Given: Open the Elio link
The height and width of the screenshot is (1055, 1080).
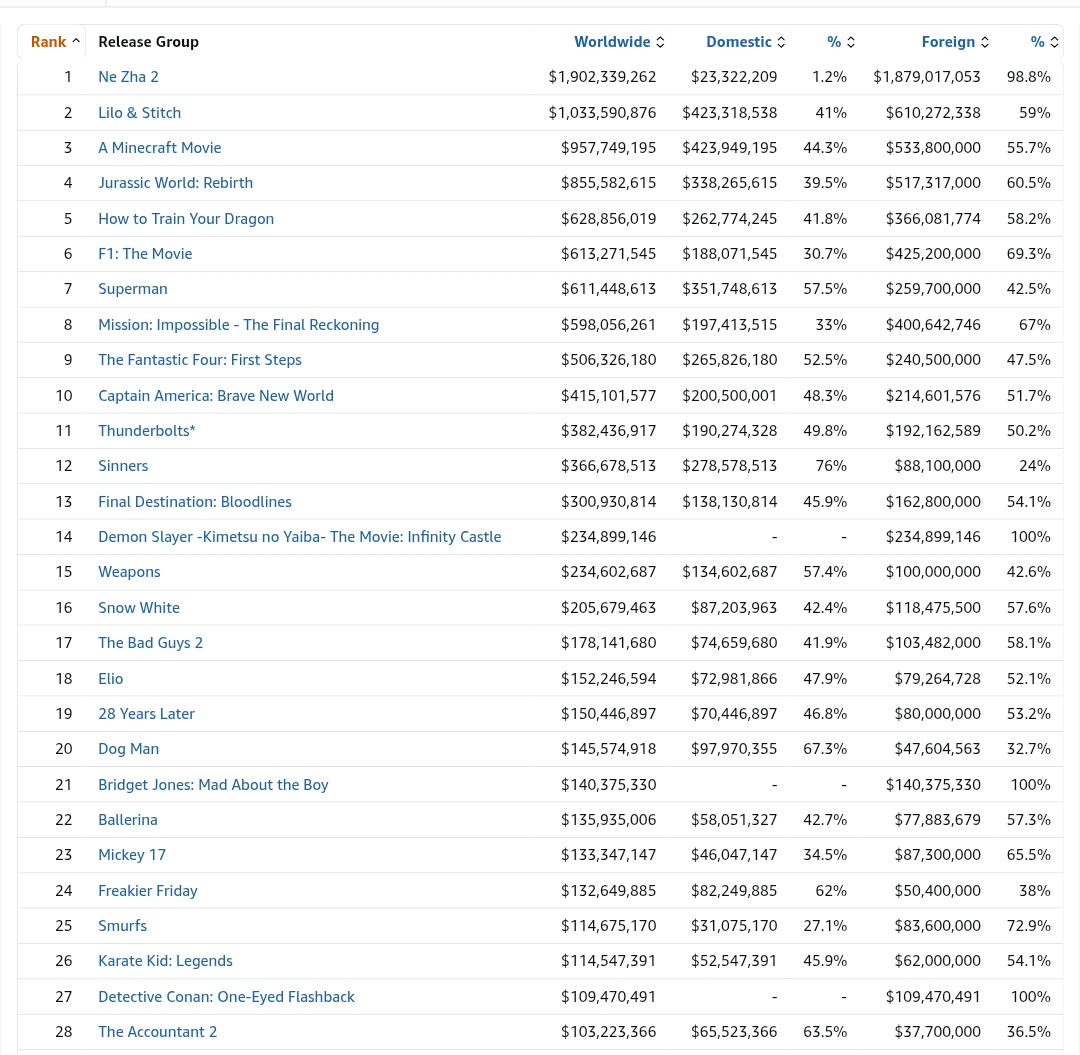Looking at the screenshot, I should [x=111, y=679].
